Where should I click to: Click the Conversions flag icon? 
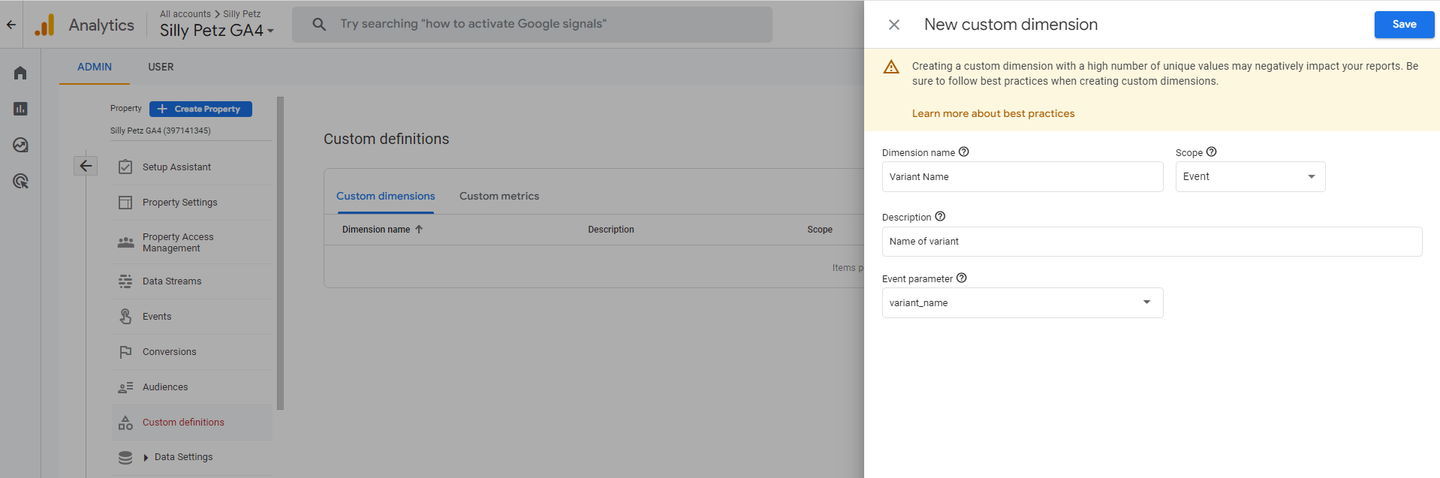(125, 352)
